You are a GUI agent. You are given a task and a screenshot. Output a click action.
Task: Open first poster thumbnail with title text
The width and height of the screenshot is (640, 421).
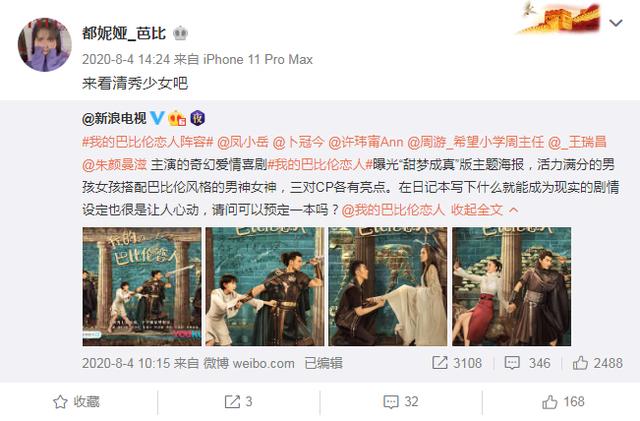[x=142, y=287]
